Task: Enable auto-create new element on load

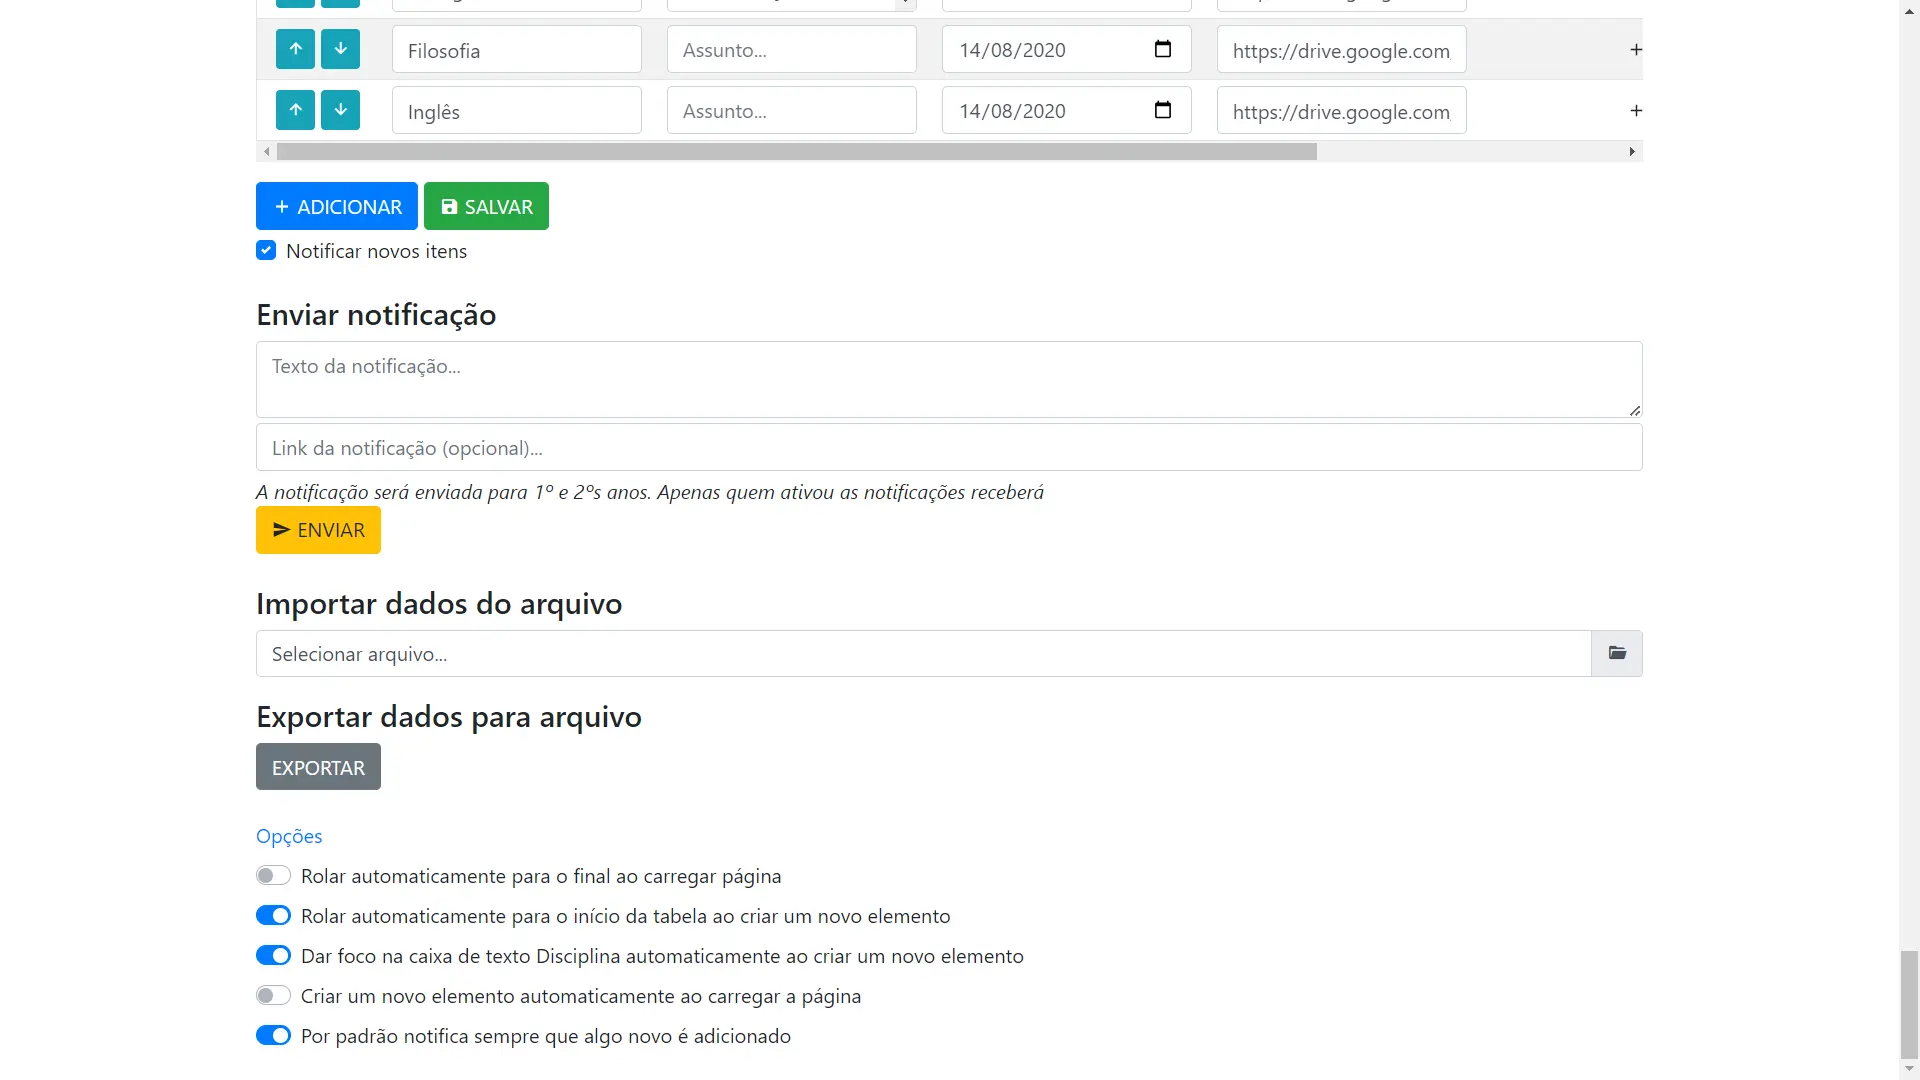Action: pyautogui.click(x=273, y=996)
